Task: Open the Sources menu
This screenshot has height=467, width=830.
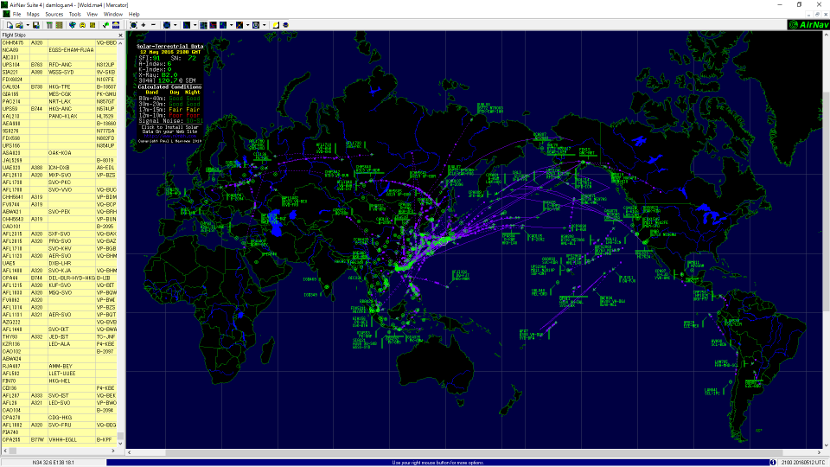Action: coord(54,15)
